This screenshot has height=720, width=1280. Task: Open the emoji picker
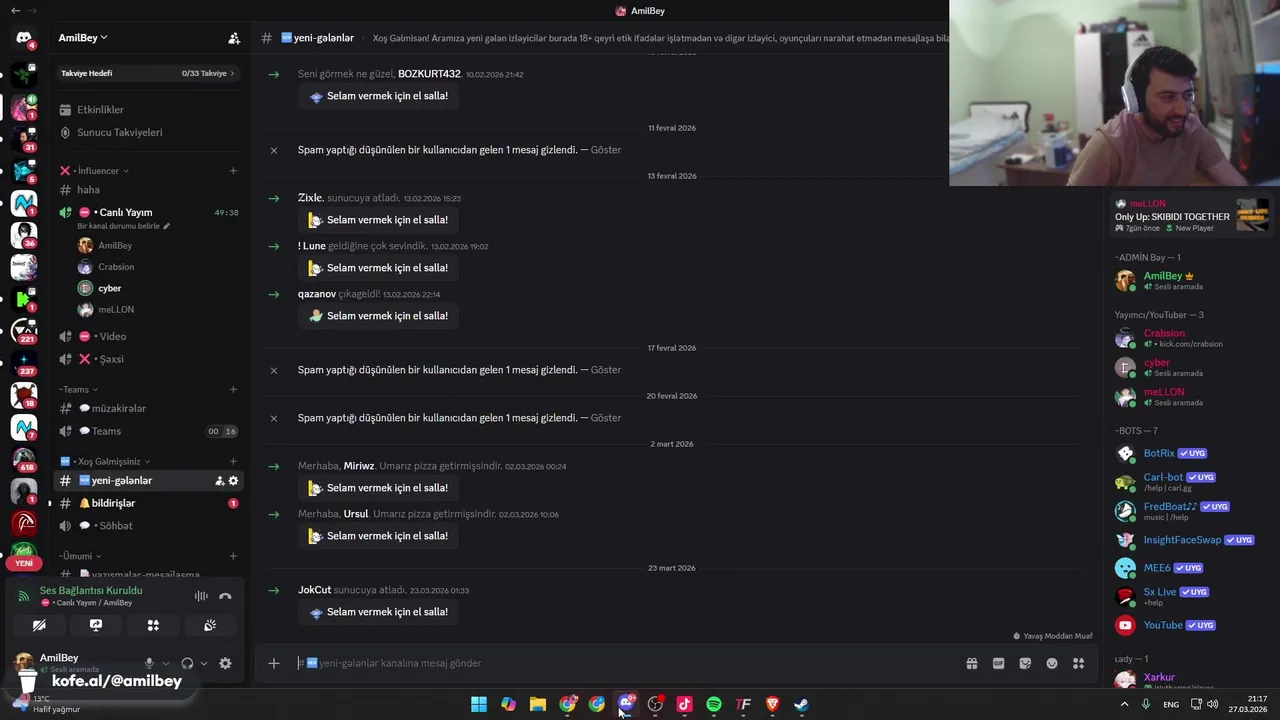click(x=1052, y=663)
